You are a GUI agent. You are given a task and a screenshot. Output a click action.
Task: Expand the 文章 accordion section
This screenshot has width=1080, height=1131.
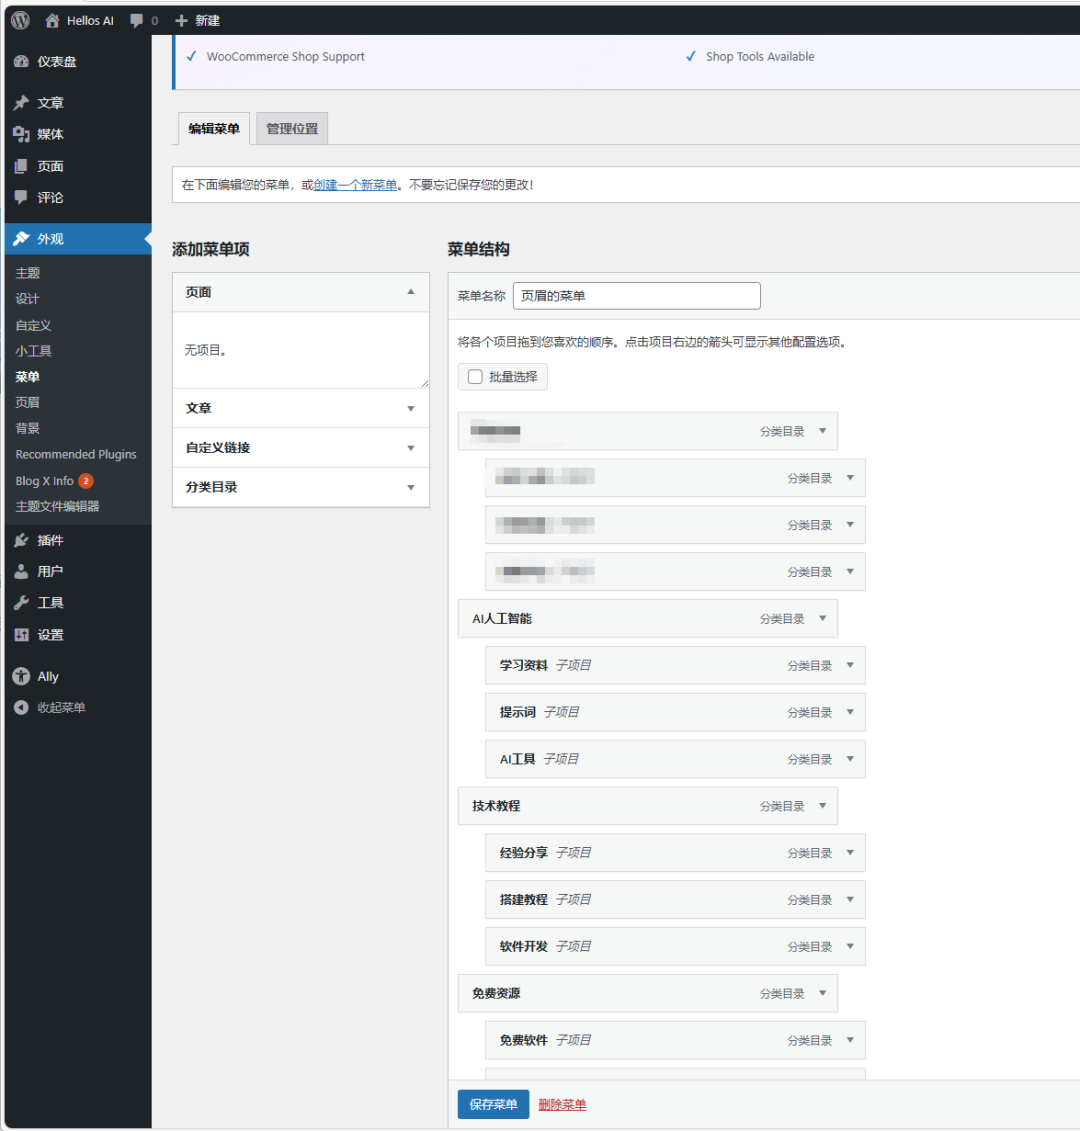tap(410, 408)
